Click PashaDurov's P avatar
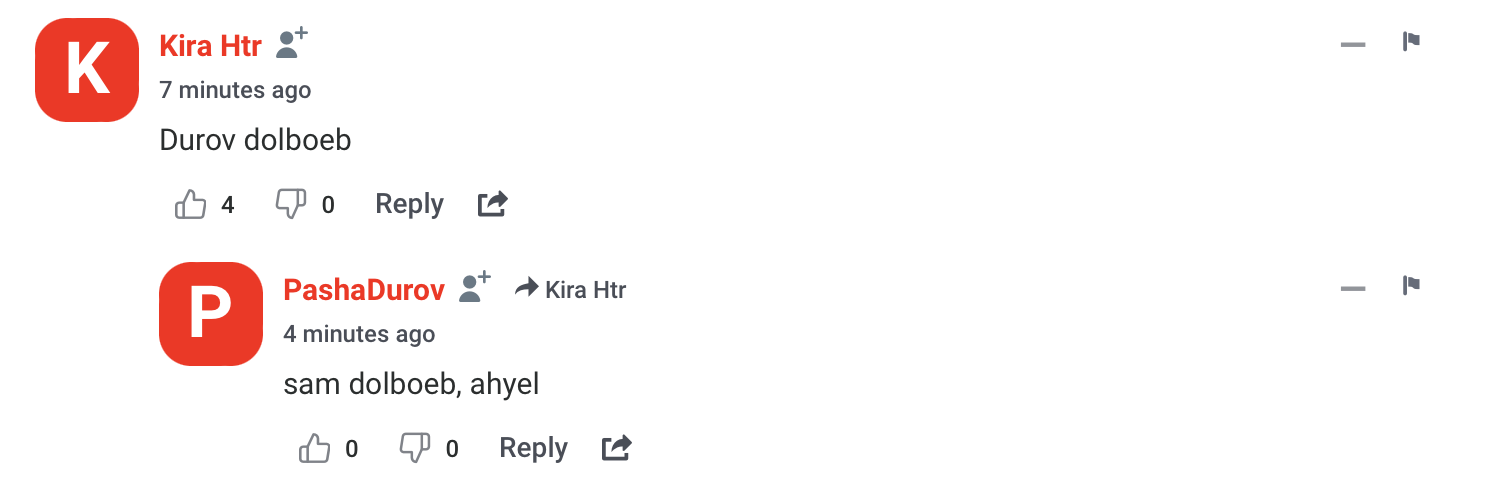 (211, 314)
